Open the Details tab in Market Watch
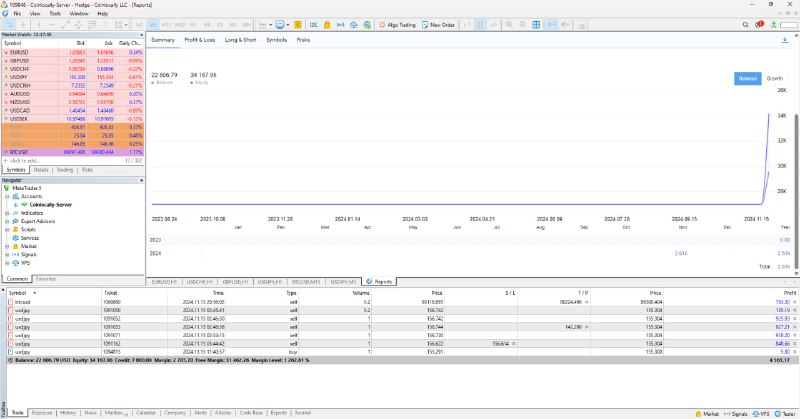The width and height of the screenshot is (800, 419). tap(41, 170)
